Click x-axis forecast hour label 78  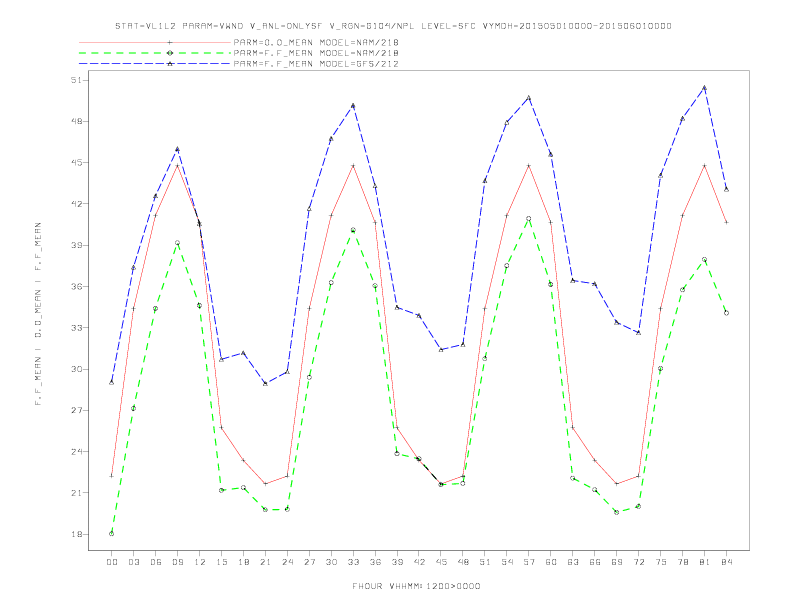point(682,562)
